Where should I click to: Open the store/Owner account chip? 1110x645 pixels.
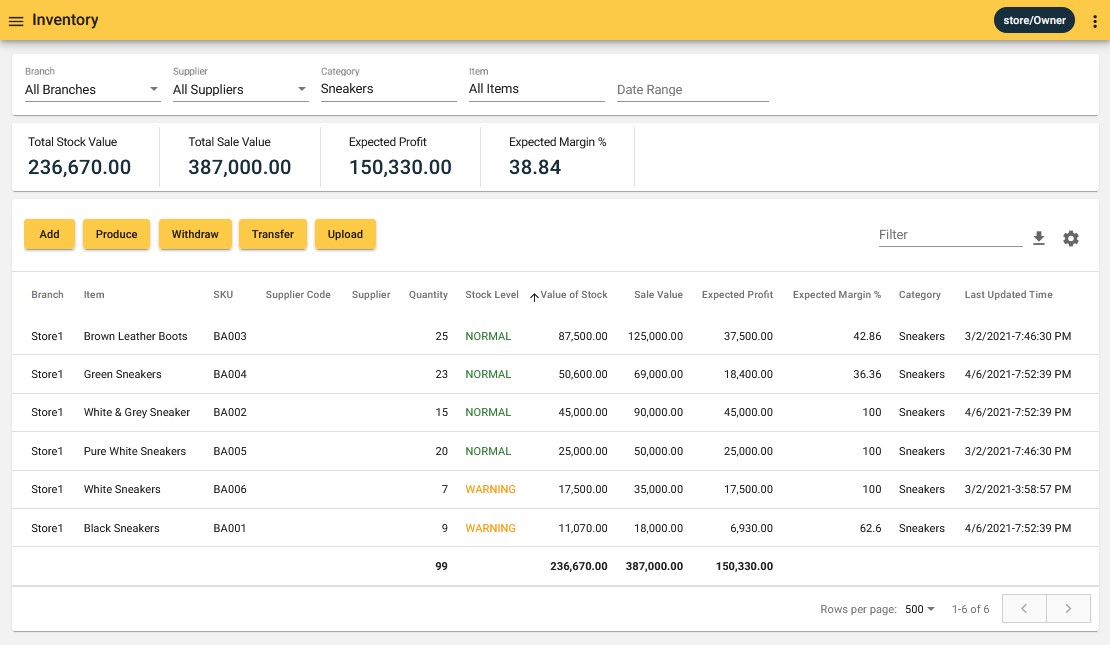click(1034, 21)
